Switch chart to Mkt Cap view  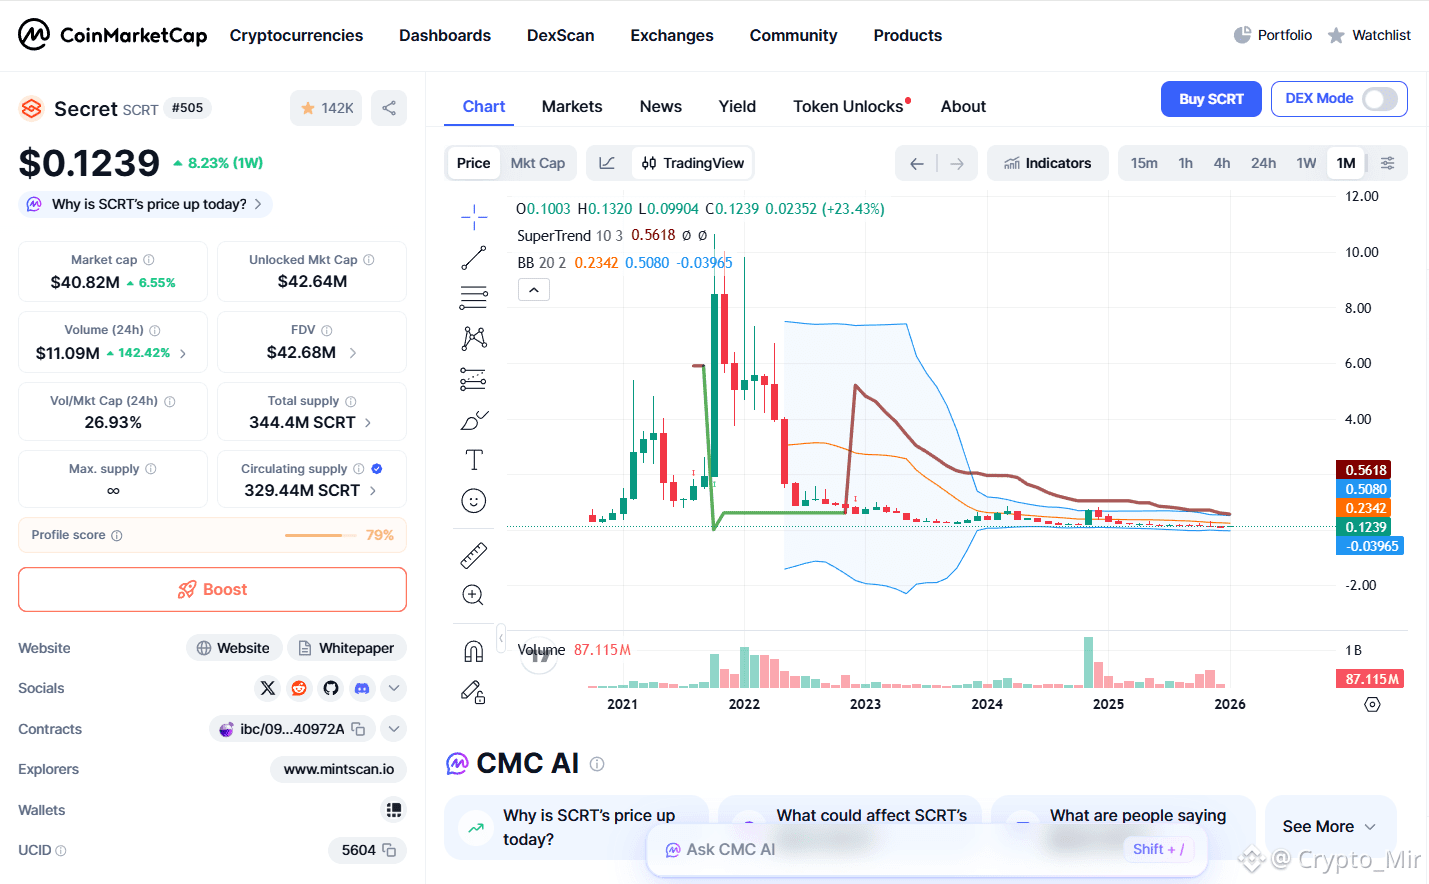pos(538,163)
